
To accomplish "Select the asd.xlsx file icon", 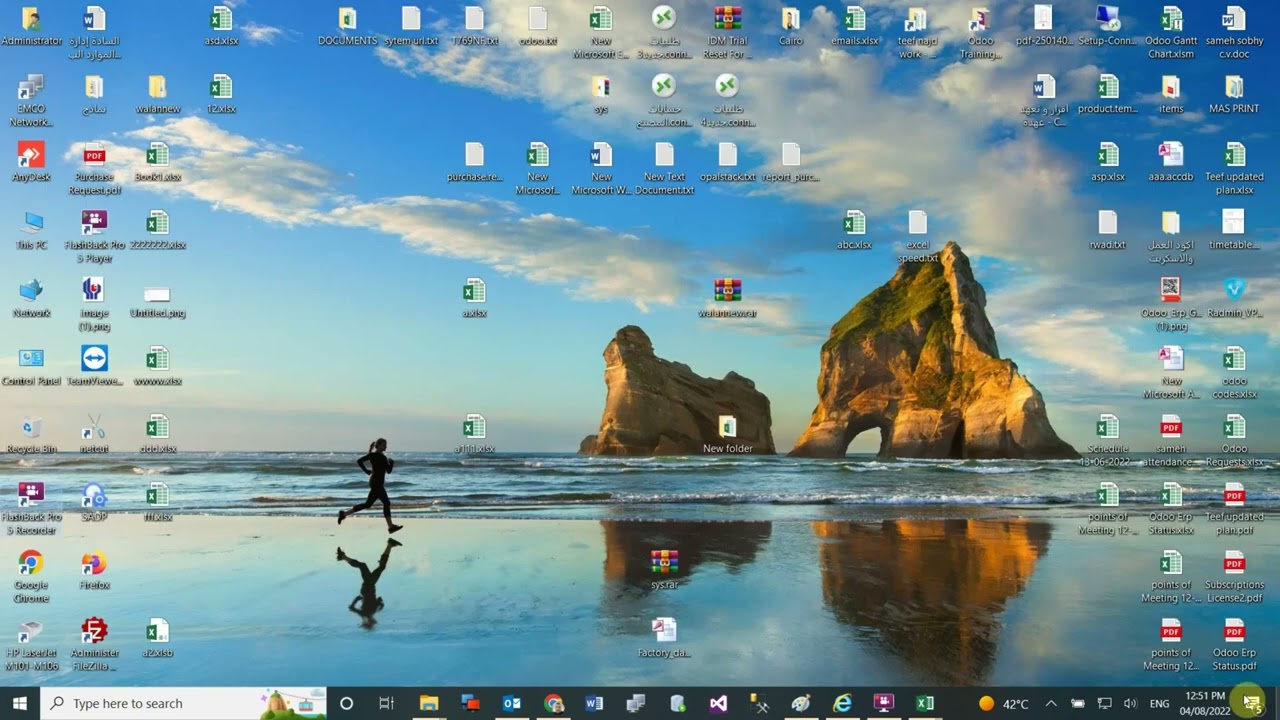I will click(221, 27).
